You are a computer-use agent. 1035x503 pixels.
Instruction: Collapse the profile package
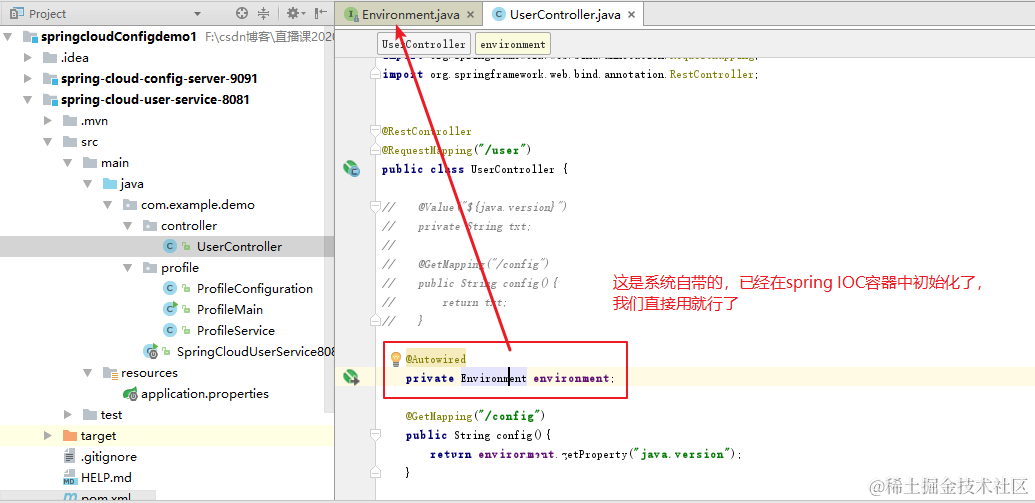coord(127,268)
